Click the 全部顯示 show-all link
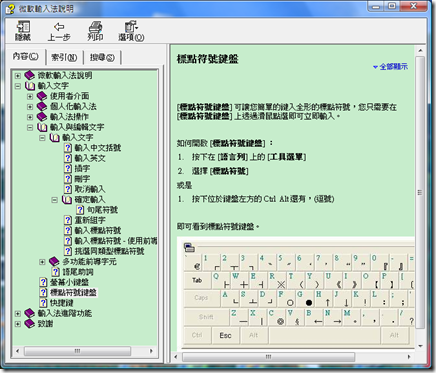 pyautogui.click(x=390, y=67)
